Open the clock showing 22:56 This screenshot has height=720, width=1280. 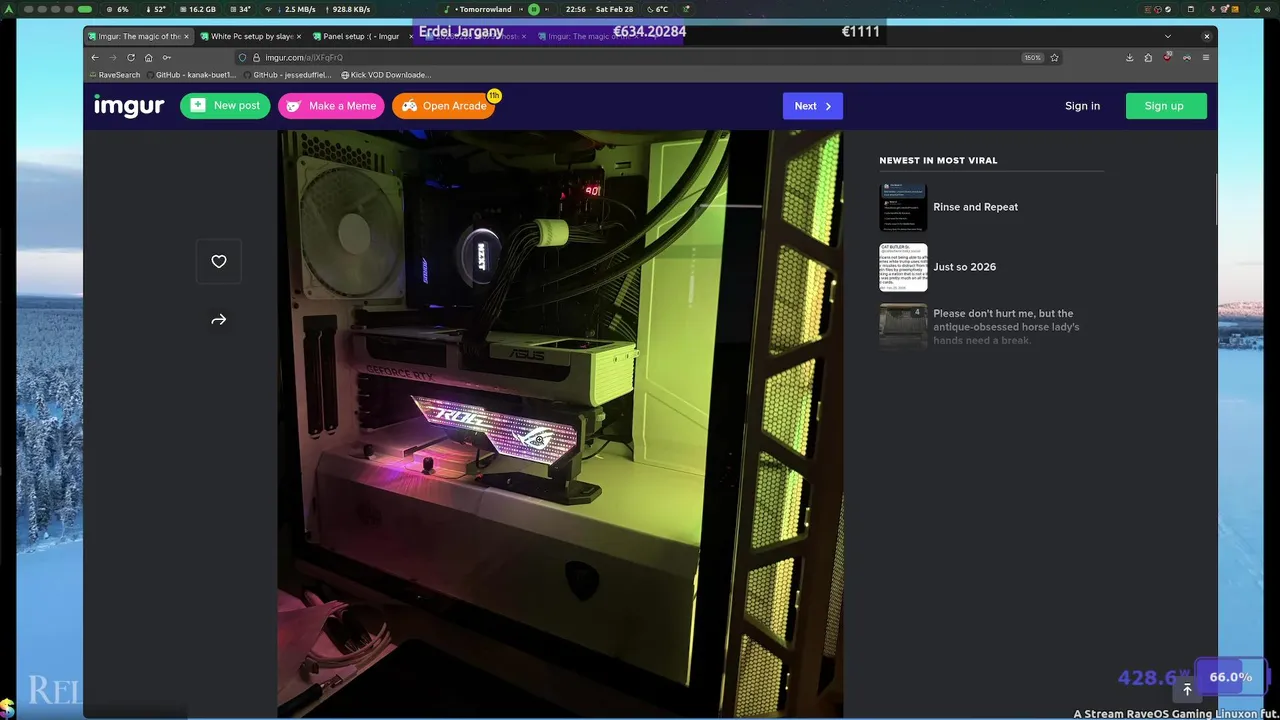[x=600, y=9]
